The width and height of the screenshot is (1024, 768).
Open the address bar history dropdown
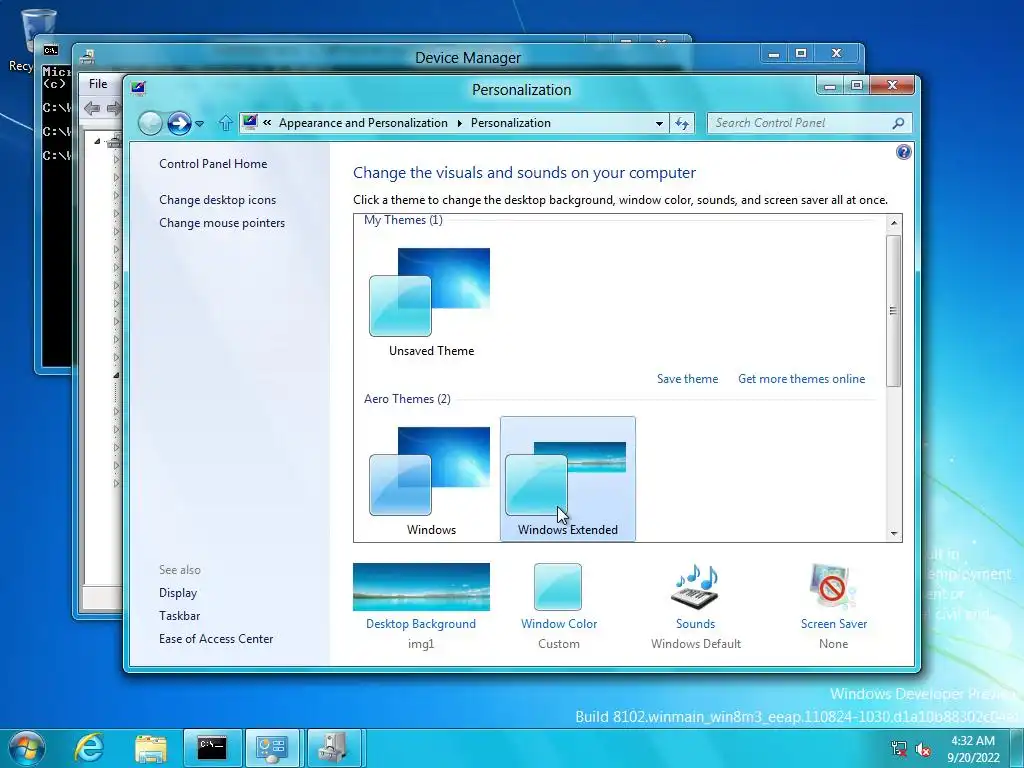pyautogui.click(x=659, y=123)
